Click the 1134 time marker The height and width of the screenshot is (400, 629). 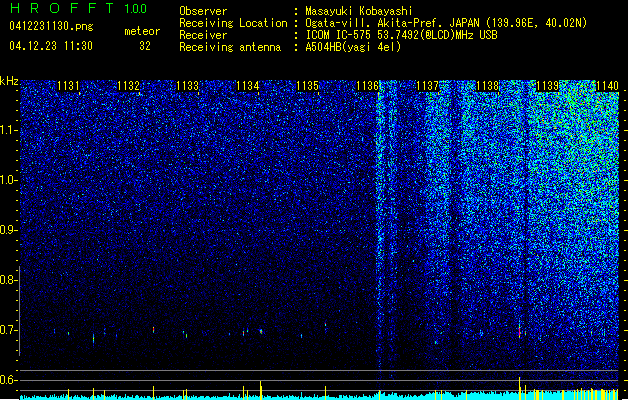248,86
